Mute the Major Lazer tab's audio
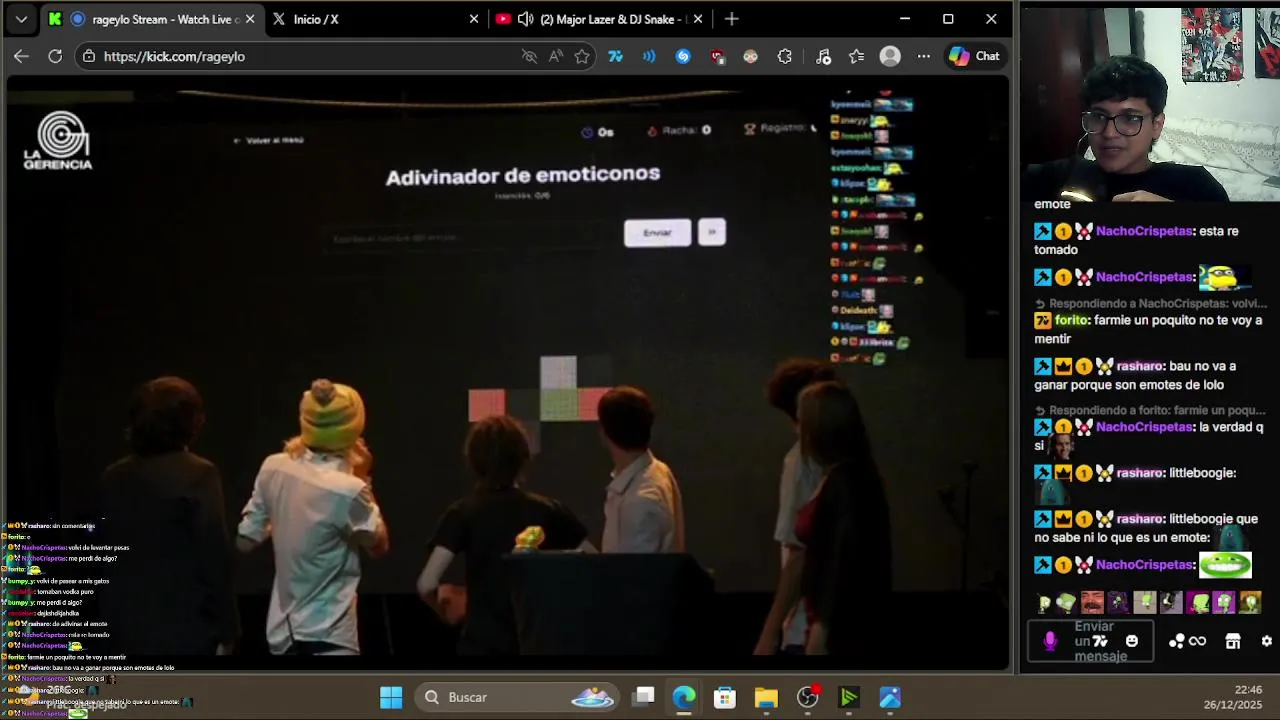 pos(526,19)
